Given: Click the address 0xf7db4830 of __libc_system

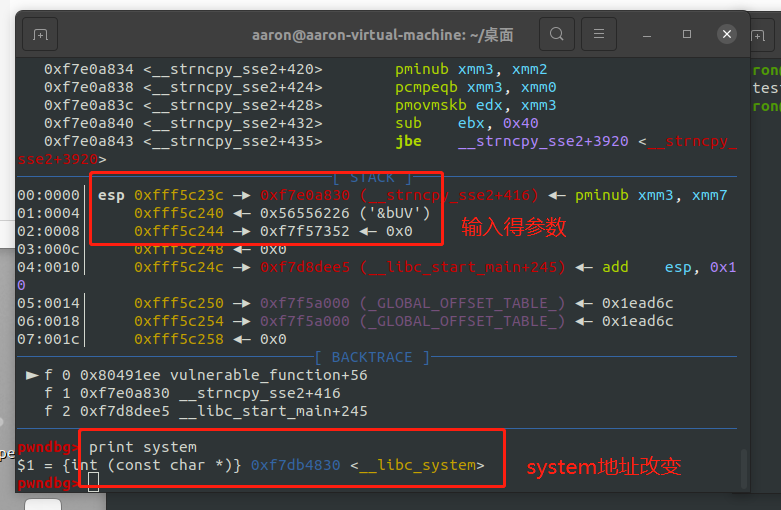Looking at the screenshot, I should [295, 465].
